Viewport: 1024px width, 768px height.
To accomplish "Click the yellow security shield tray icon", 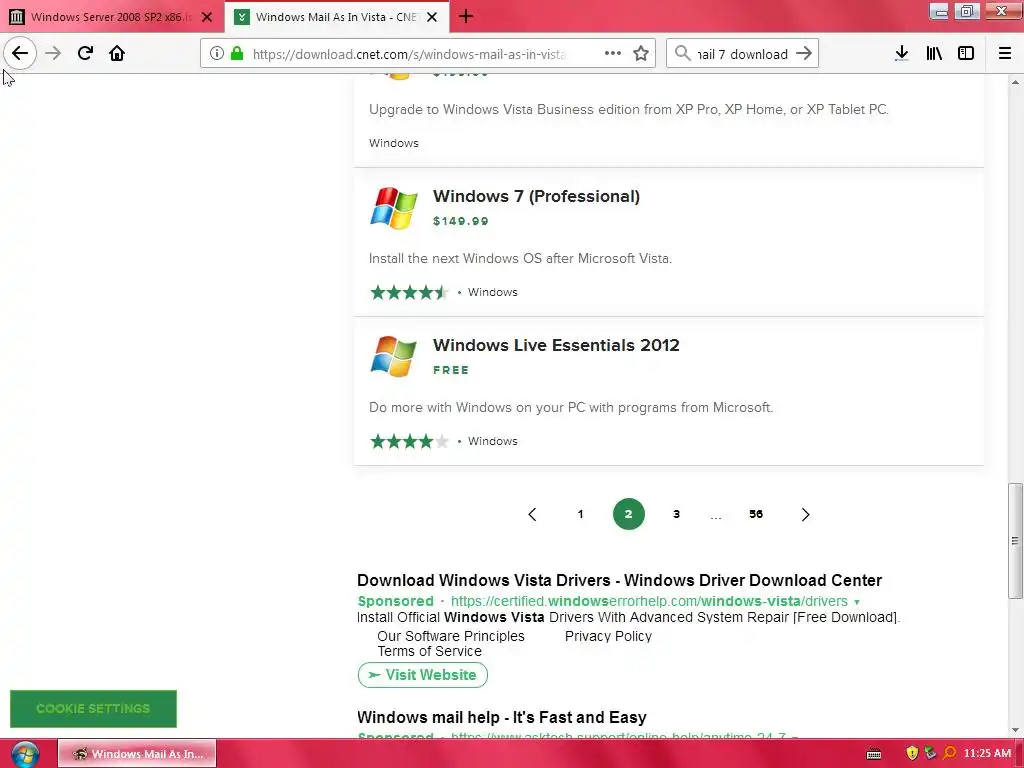I will [912, 754].
